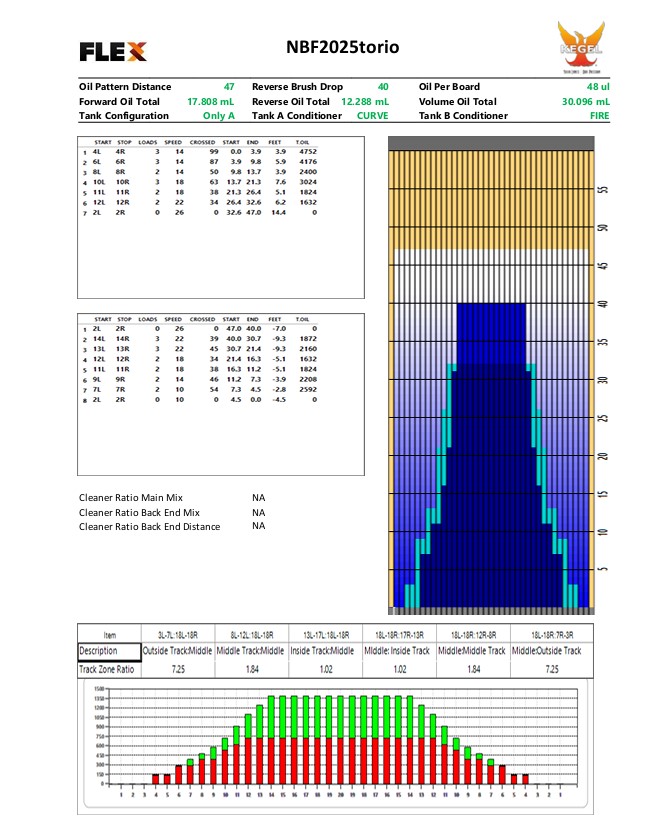Click the Oil Per Board value 48 ul
This screenshot has width=646, height=831.
tap(598, 87)
